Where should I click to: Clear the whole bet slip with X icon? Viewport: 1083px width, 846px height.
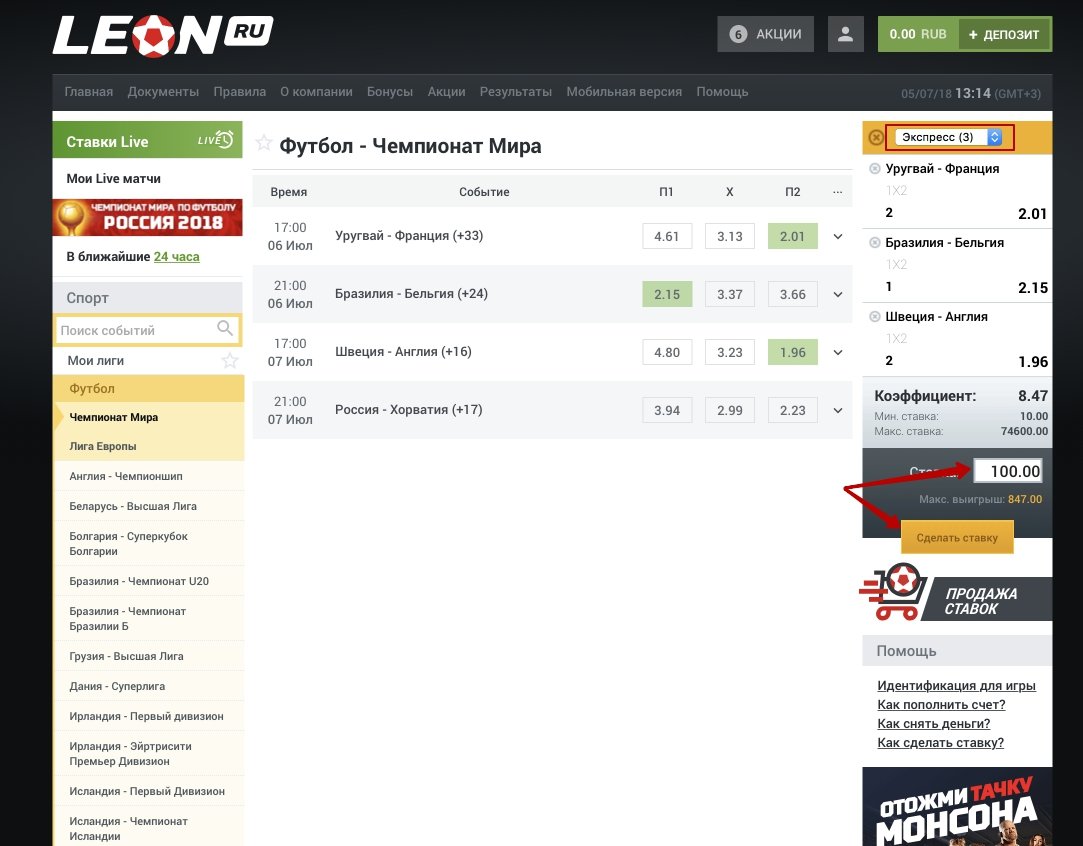[876, 137]
